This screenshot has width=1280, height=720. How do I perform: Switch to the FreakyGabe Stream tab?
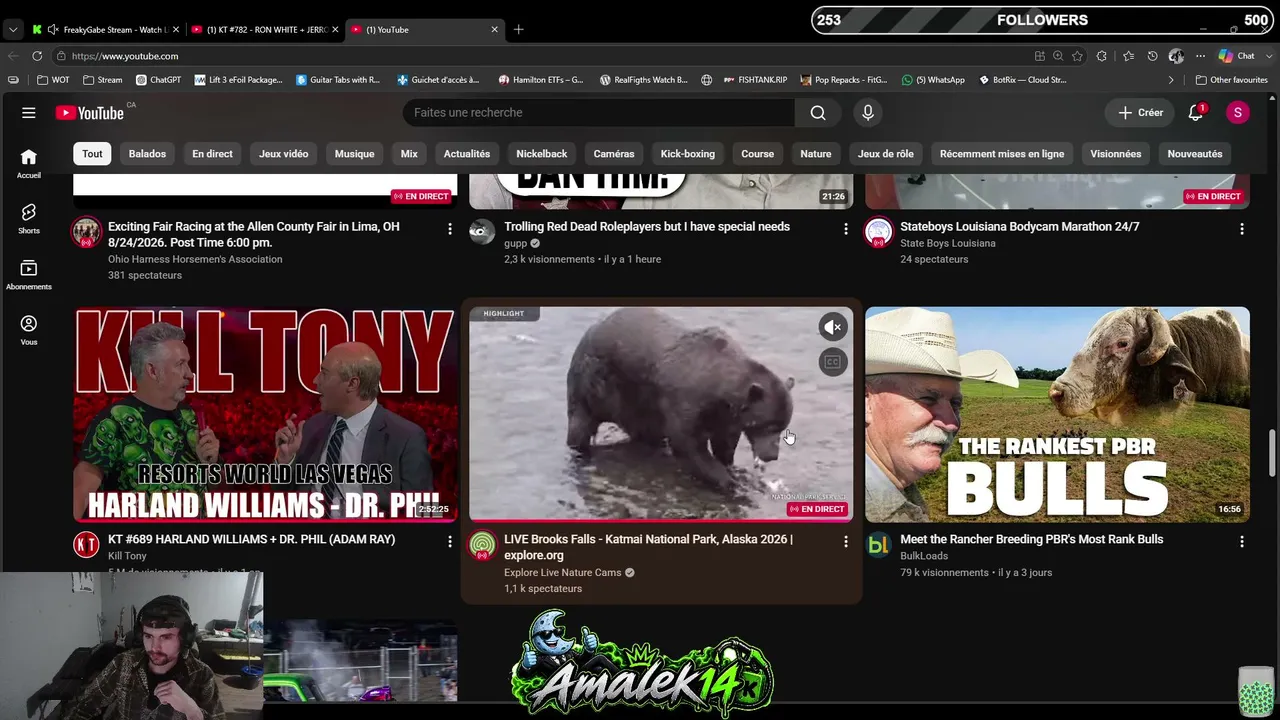105,30
